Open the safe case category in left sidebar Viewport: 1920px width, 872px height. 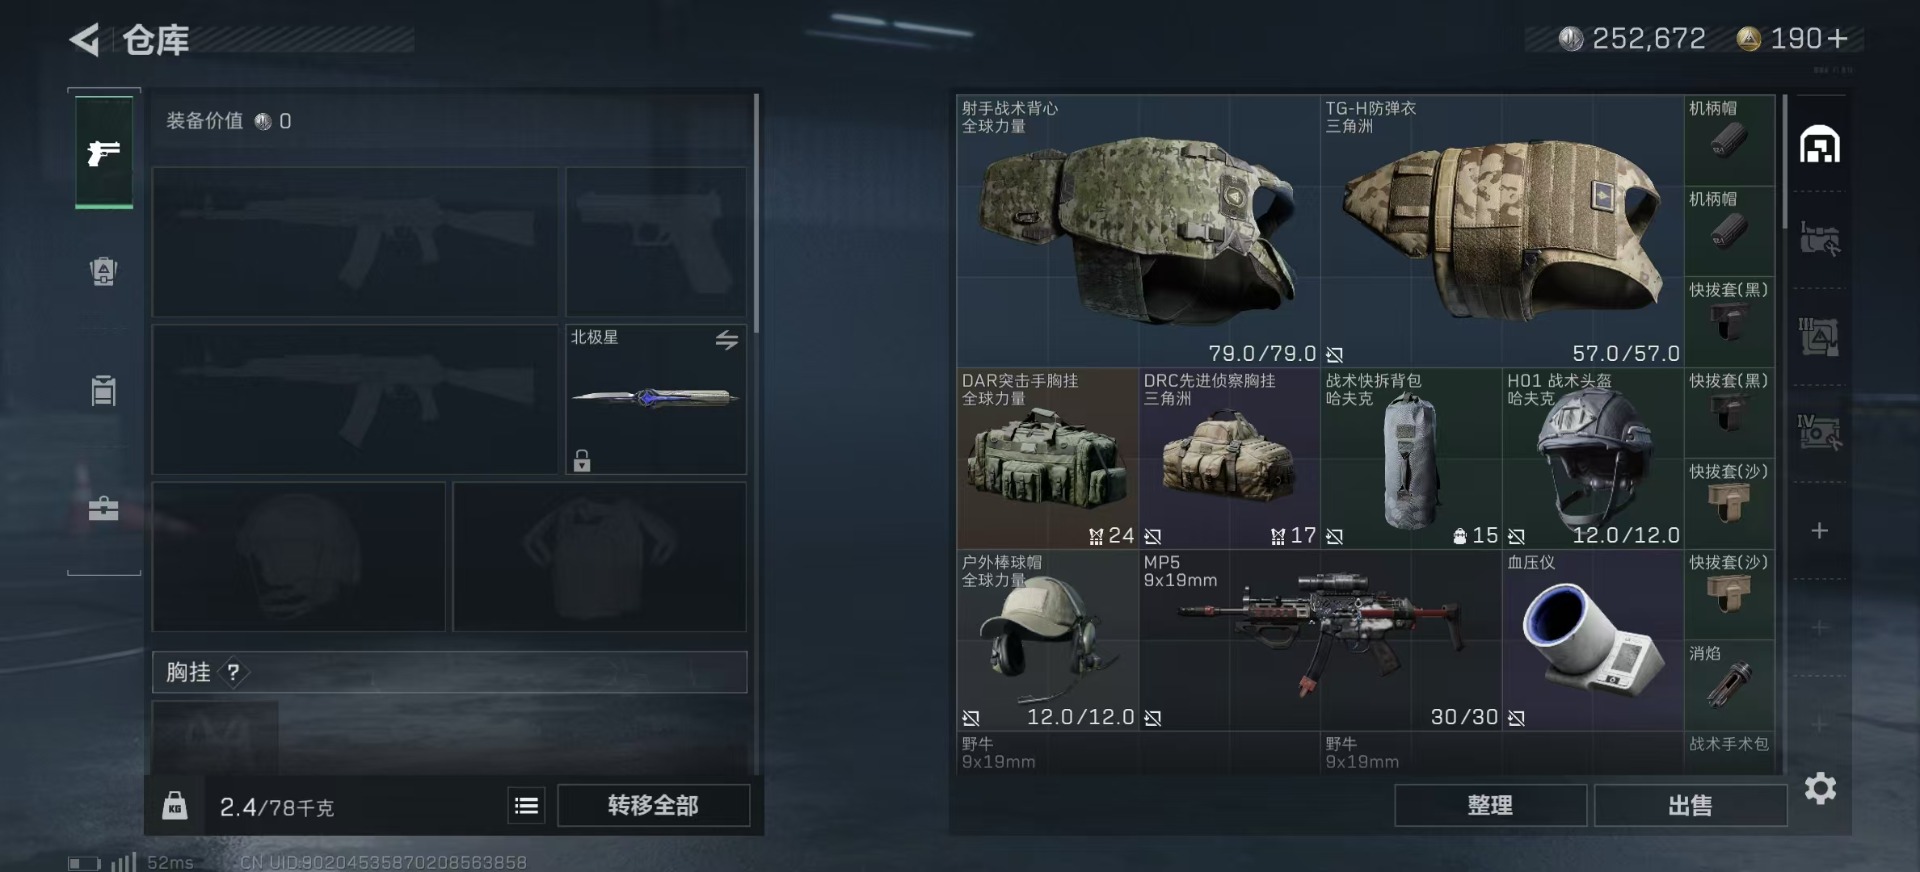pyautogui.click(x=104, y=509)
